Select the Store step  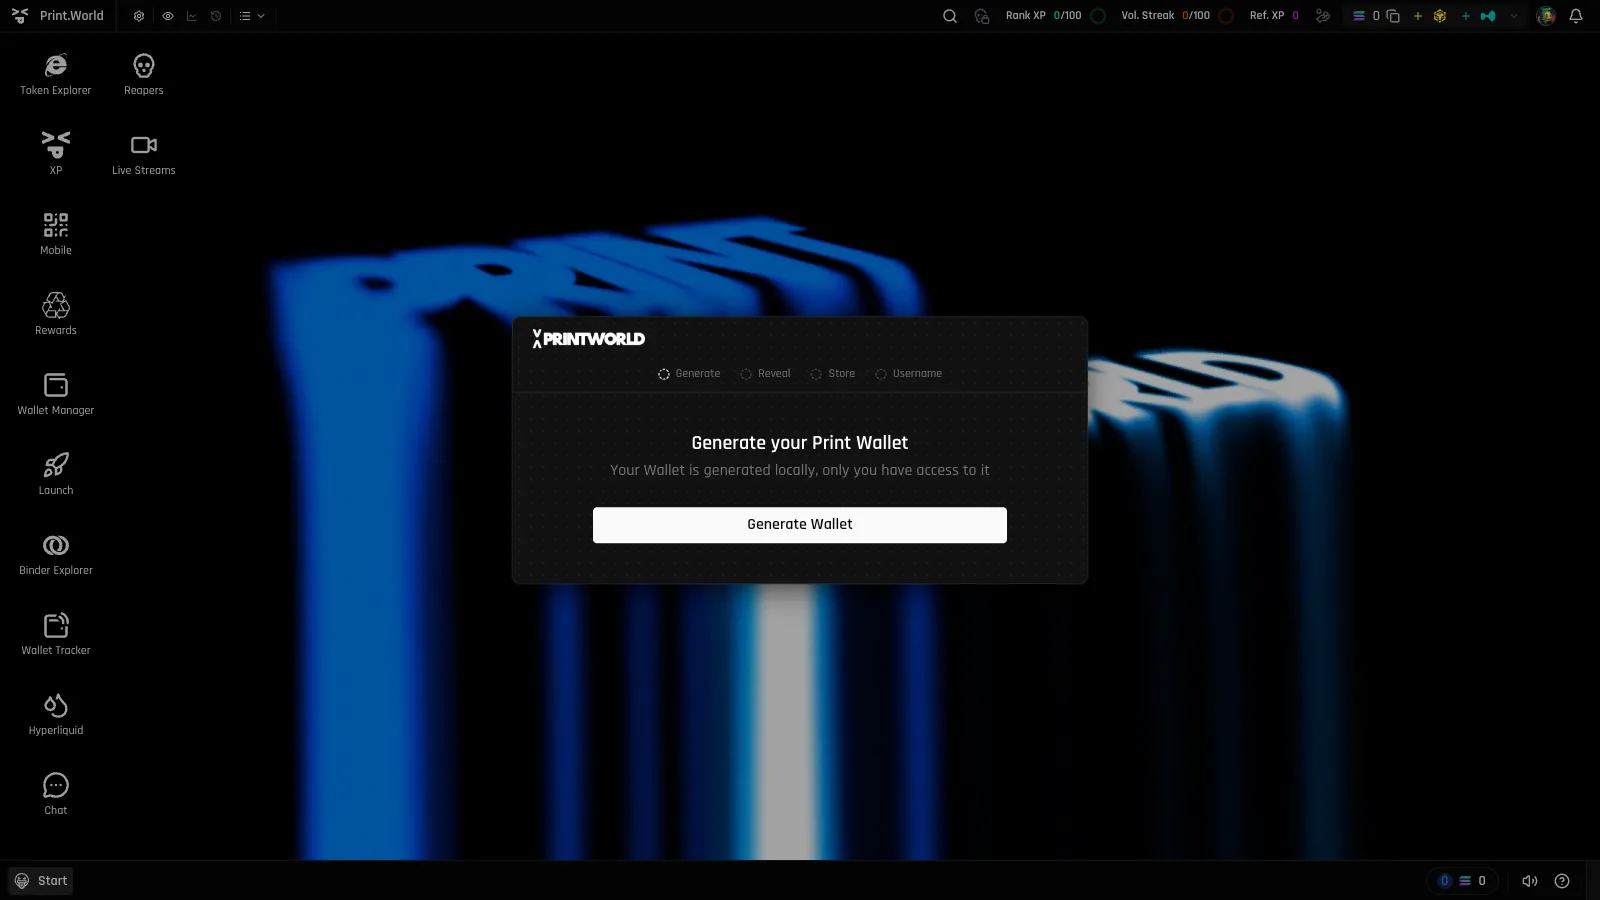[x=833, y=374]
